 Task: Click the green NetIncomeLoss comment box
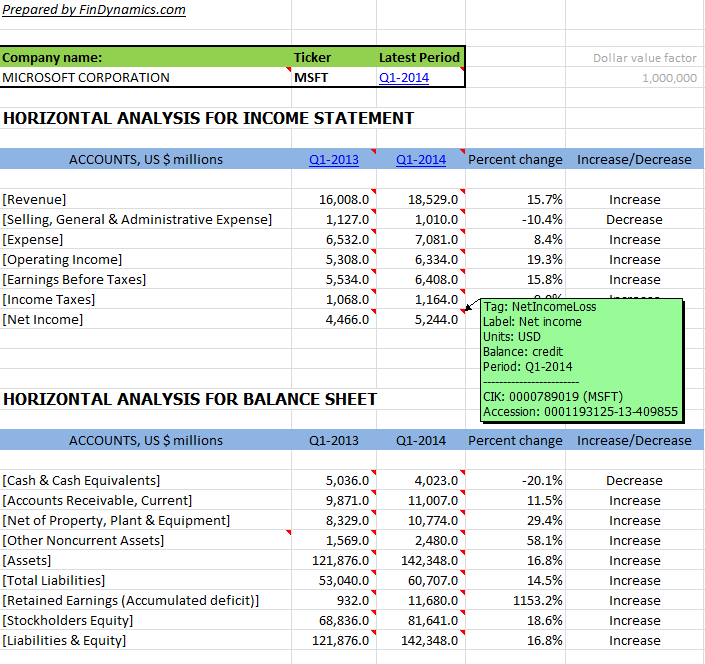(x=581, y=360)
